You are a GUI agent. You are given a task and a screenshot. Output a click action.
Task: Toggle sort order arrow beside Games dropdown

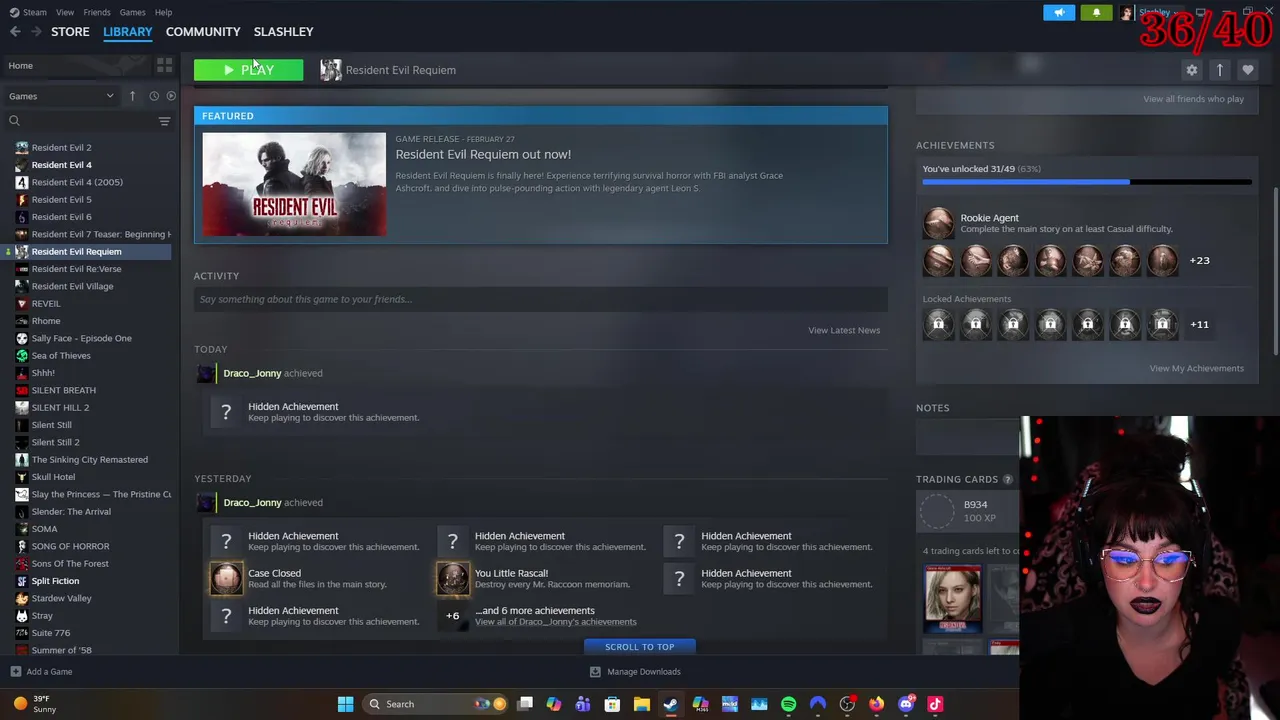click(x=132, y=96)
